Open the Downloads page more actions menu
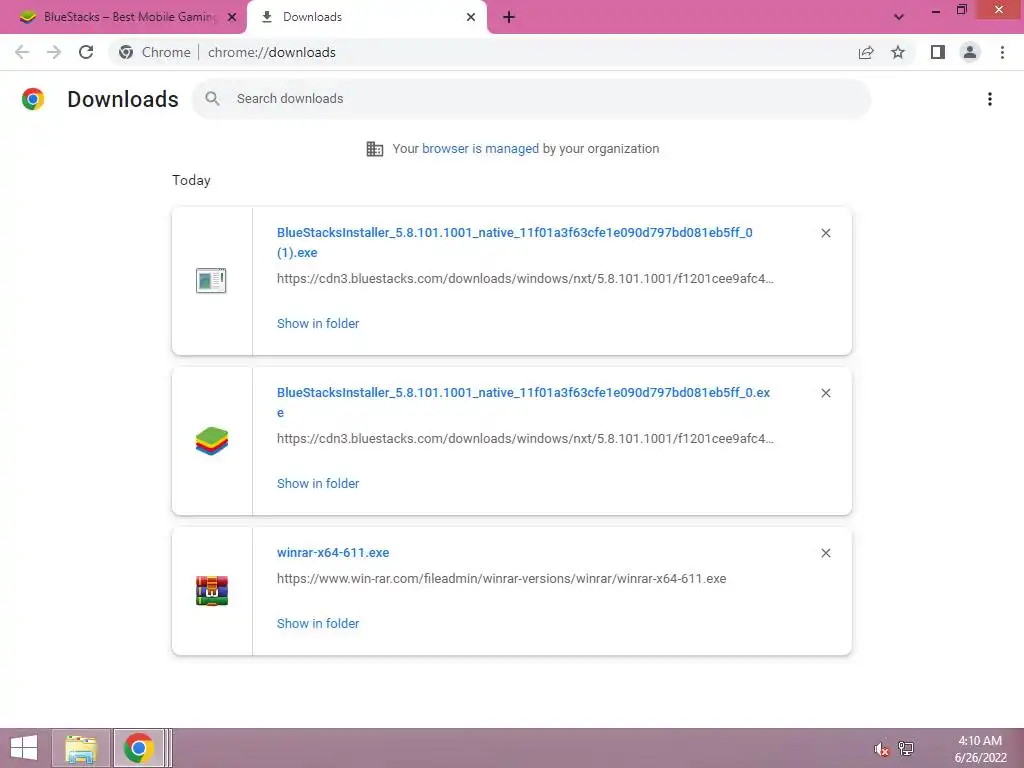1024x768 pixels. point(989,99)
